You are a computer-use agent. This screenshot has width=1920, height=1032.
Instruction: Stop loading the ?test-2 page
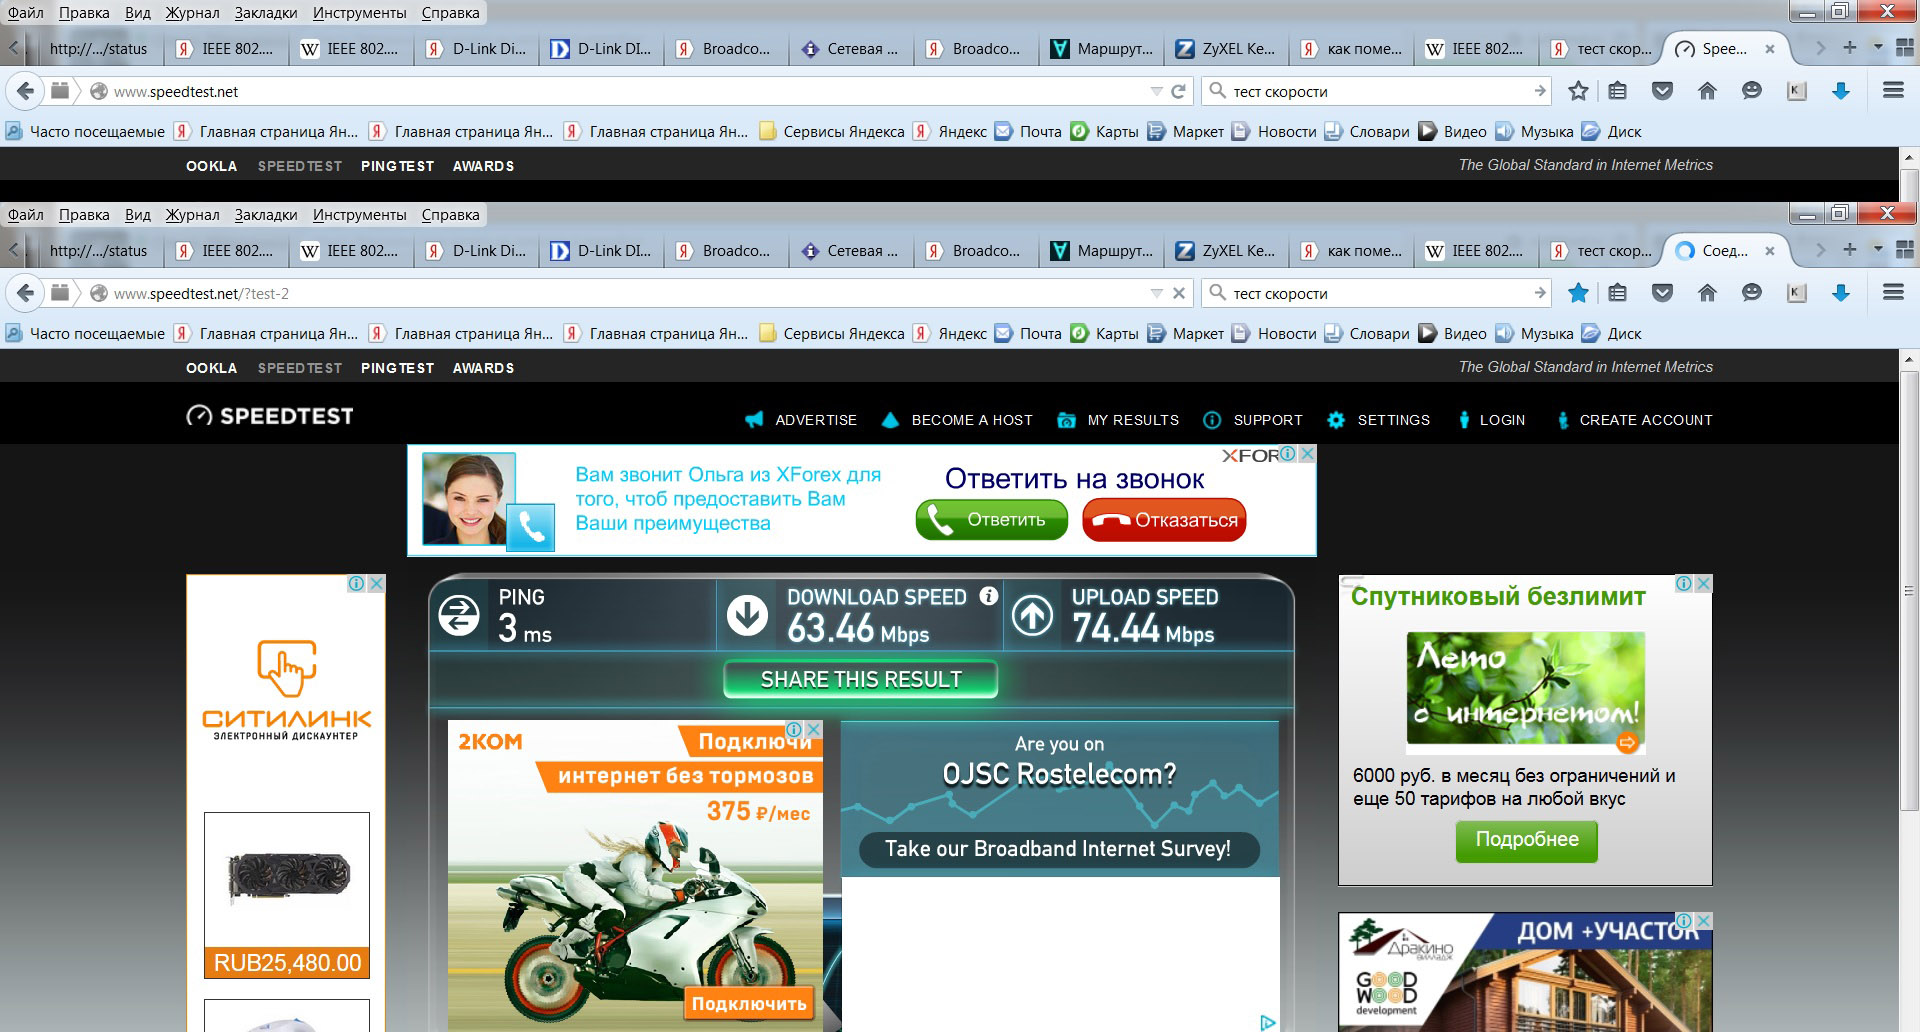point(1179,293)
